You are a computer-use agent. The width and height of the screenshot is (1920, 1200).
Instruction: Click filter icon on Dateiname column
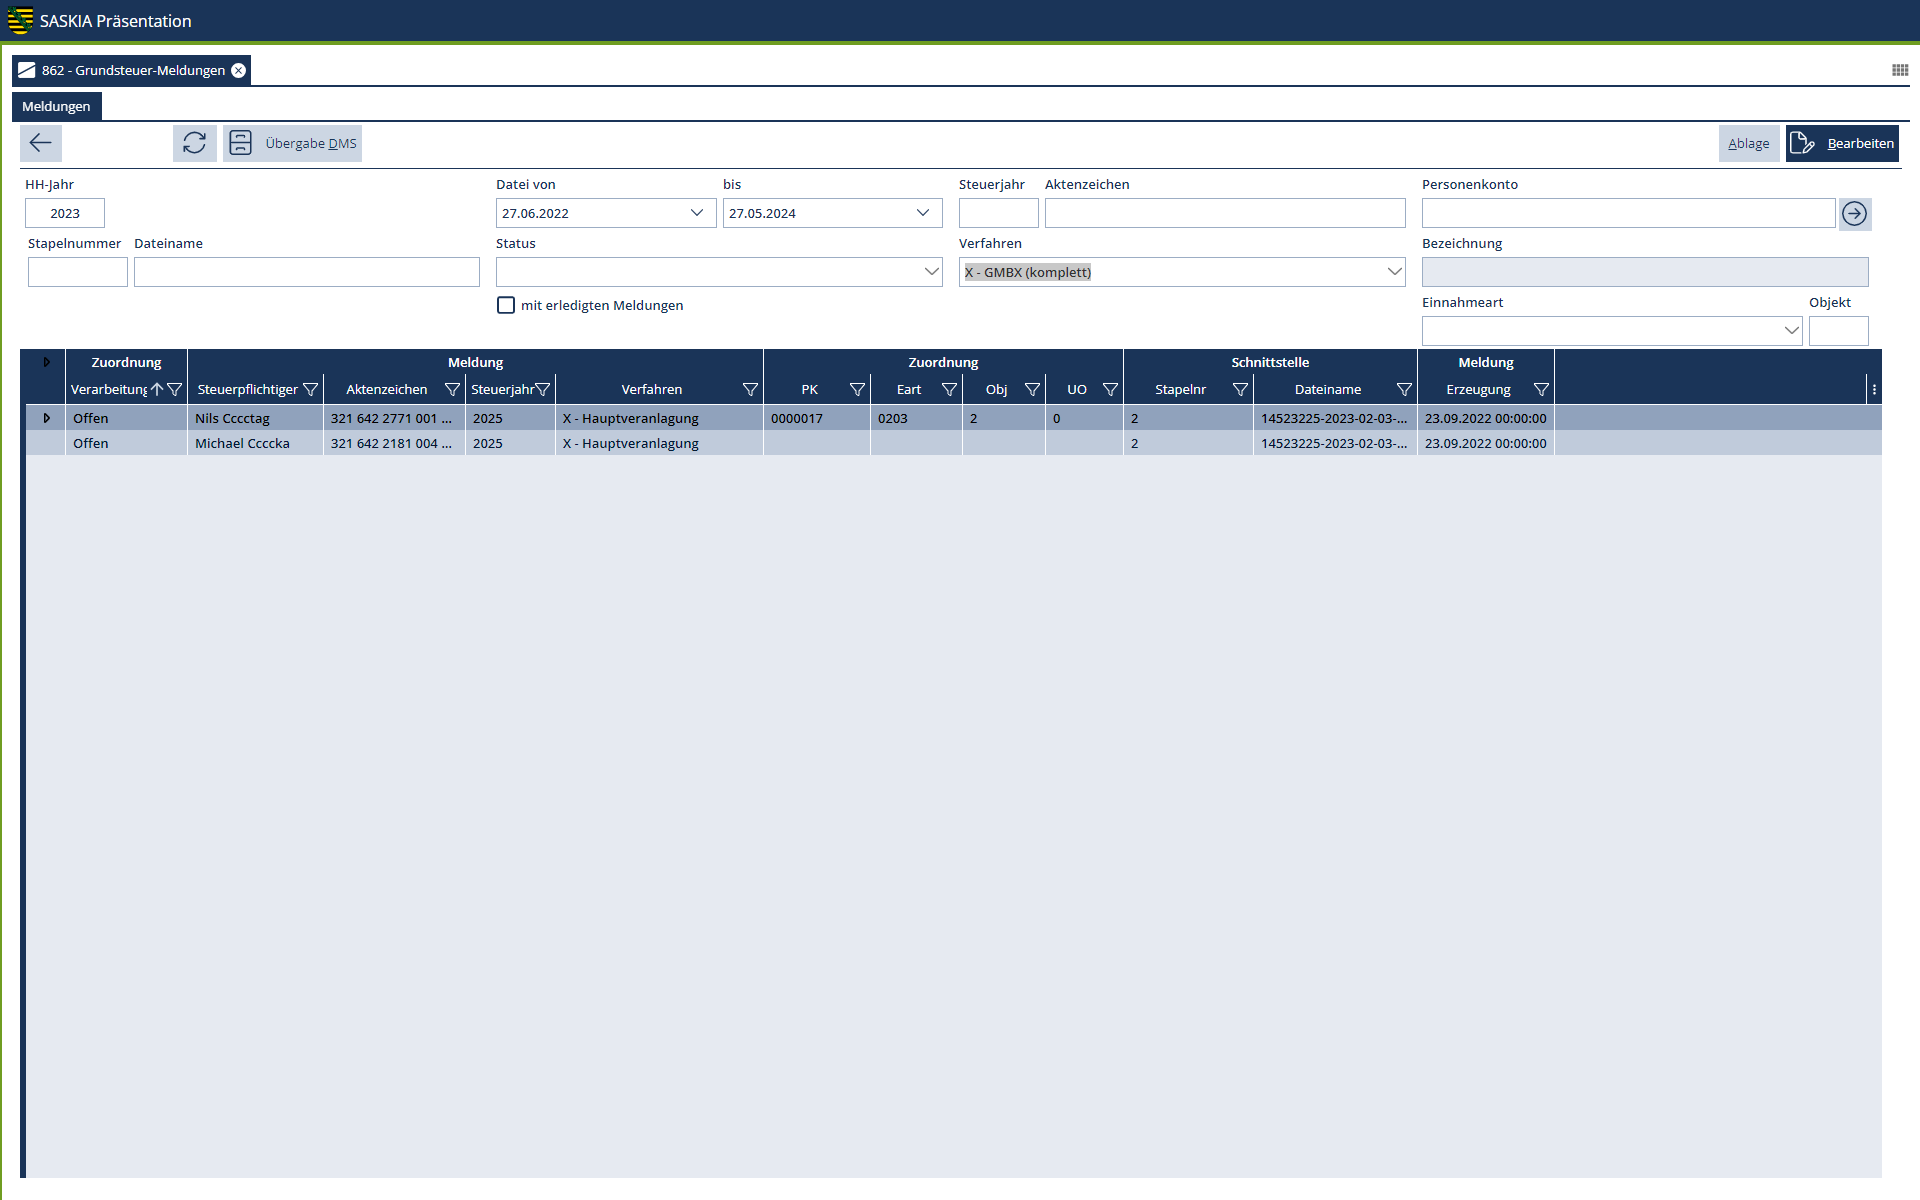pos(1404,390)
